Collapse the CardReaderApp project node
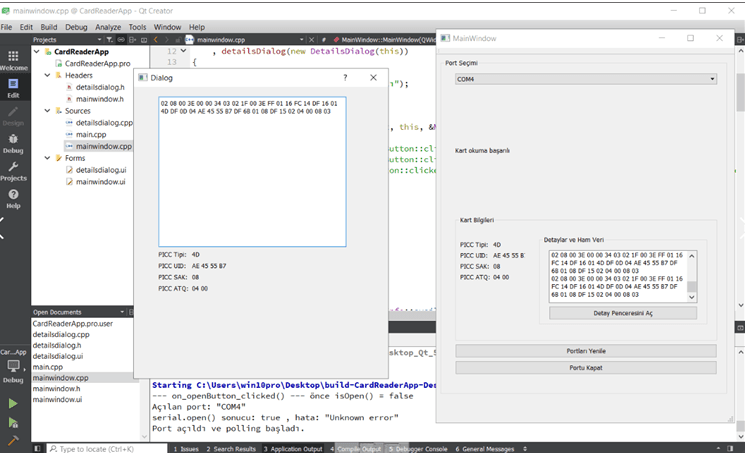The width and height of the screenshot is (745, 454). [37, 51]
